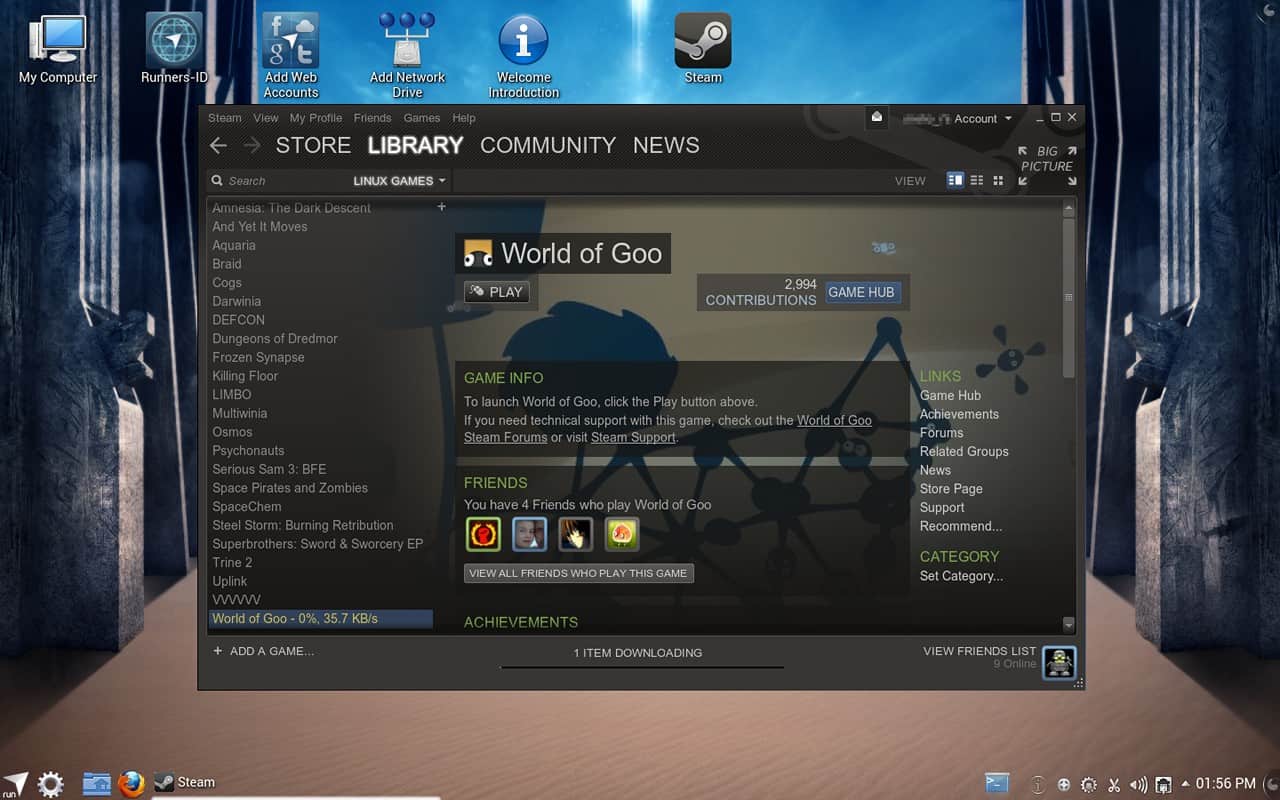Switch to detail view layout

pos(955,180)
